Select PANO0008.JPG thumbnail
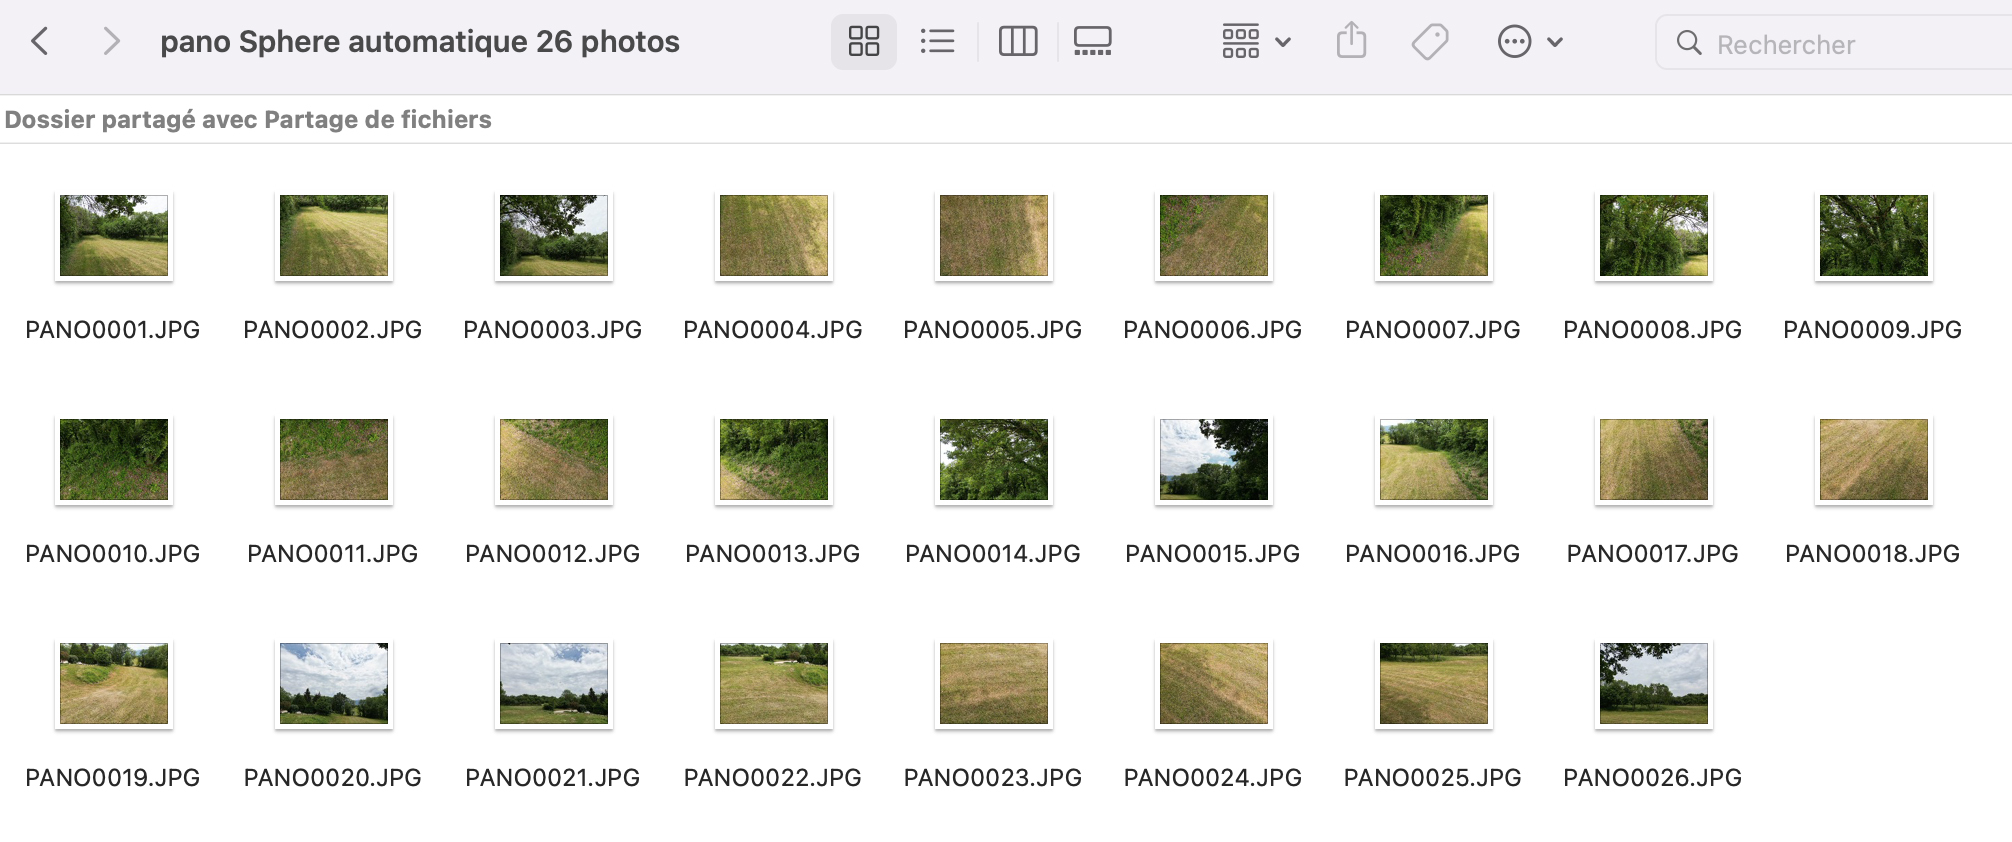This screenshot has width=2012, height=842. 1654,236
